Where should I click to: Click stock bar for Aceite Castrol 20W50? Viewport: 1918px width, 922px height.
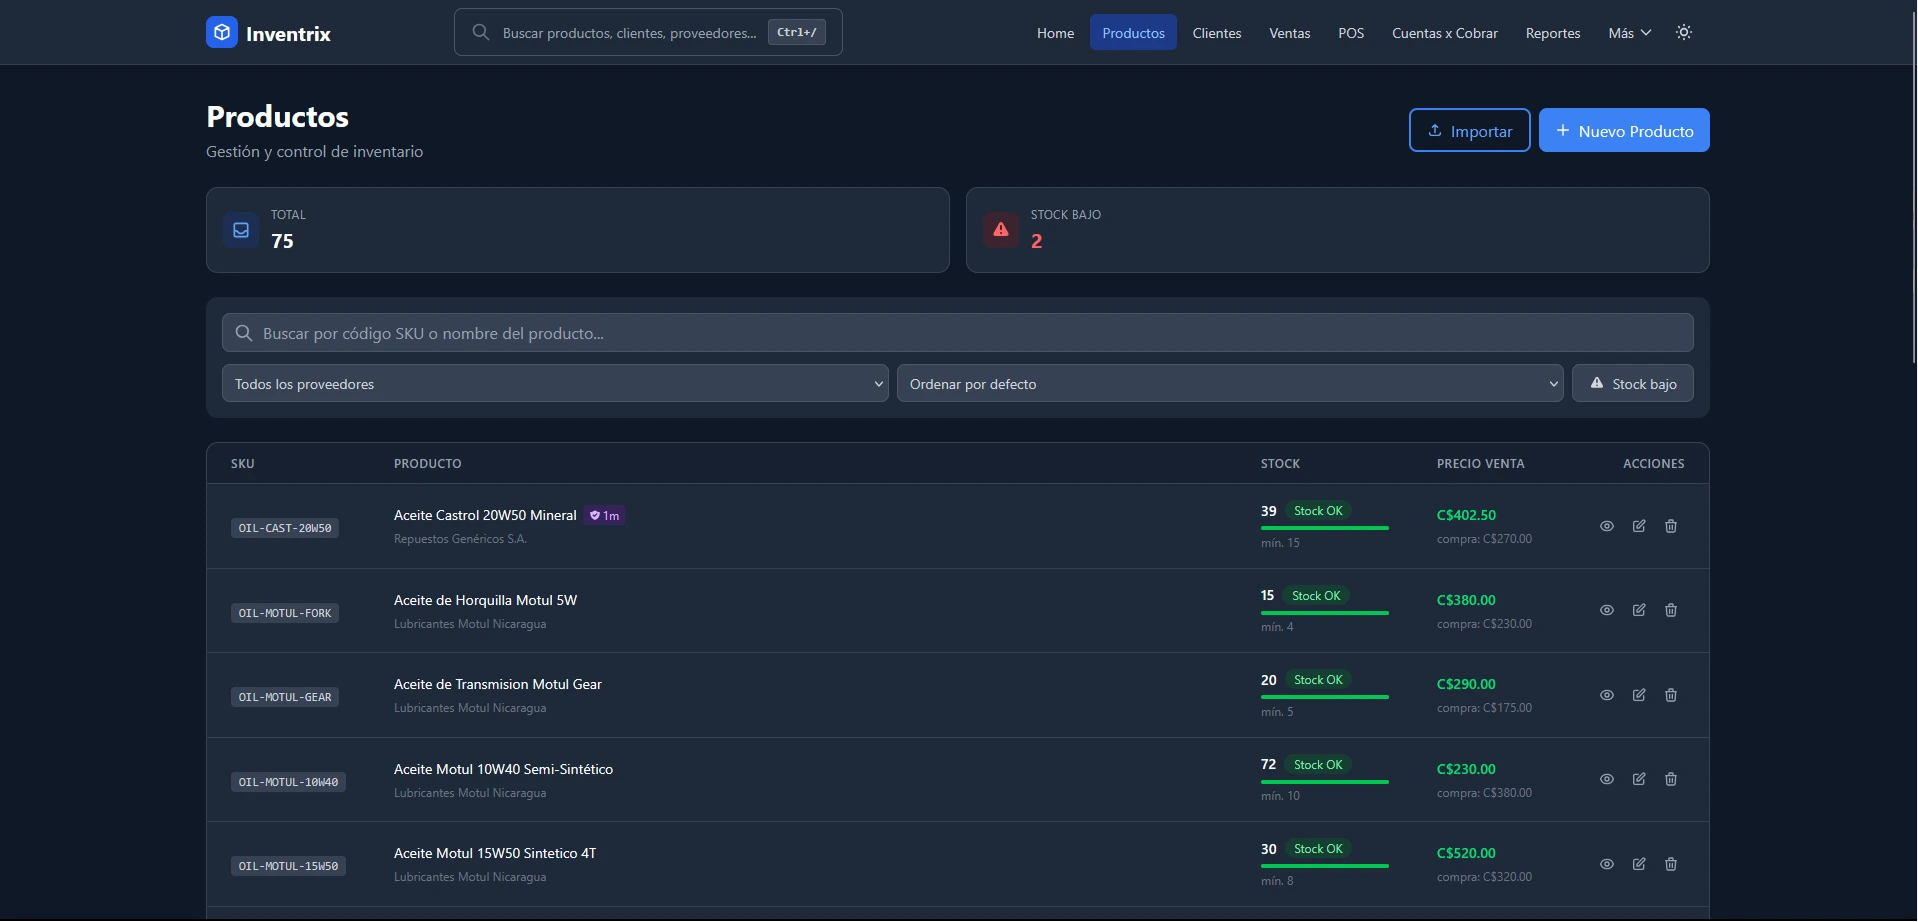[x=1325, y=528]
